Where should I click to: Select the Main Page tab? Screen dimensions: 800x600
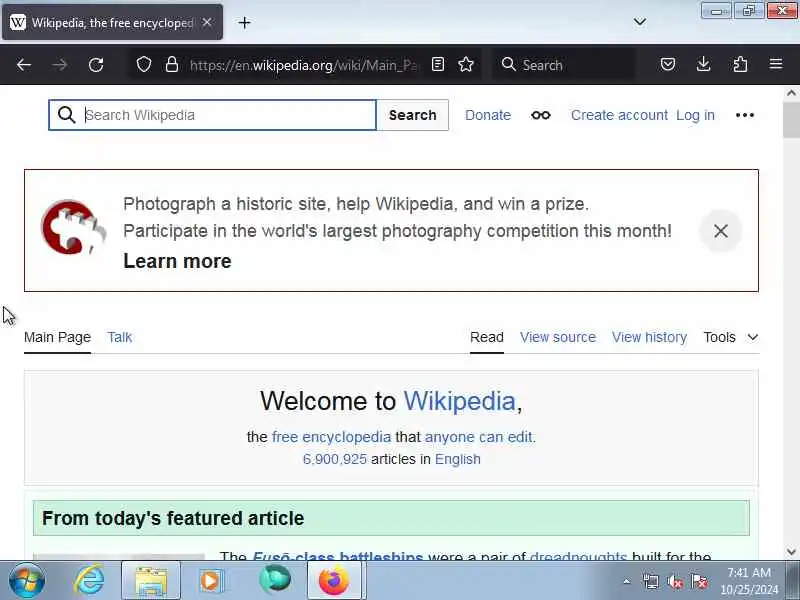pyautogui.click(x=57, y=337)
